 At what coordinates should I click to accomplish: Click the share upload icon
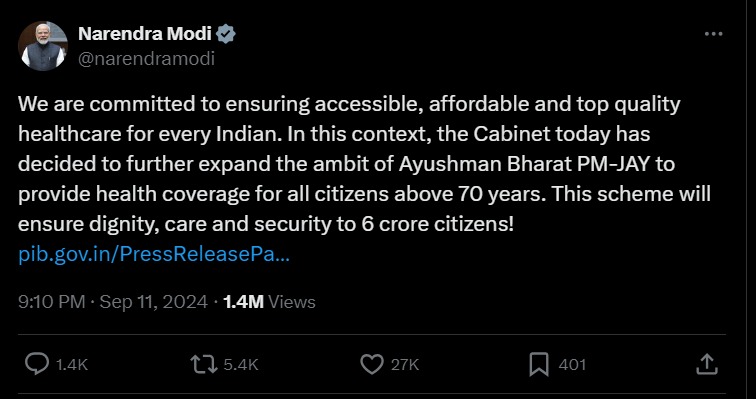(707, 364)
